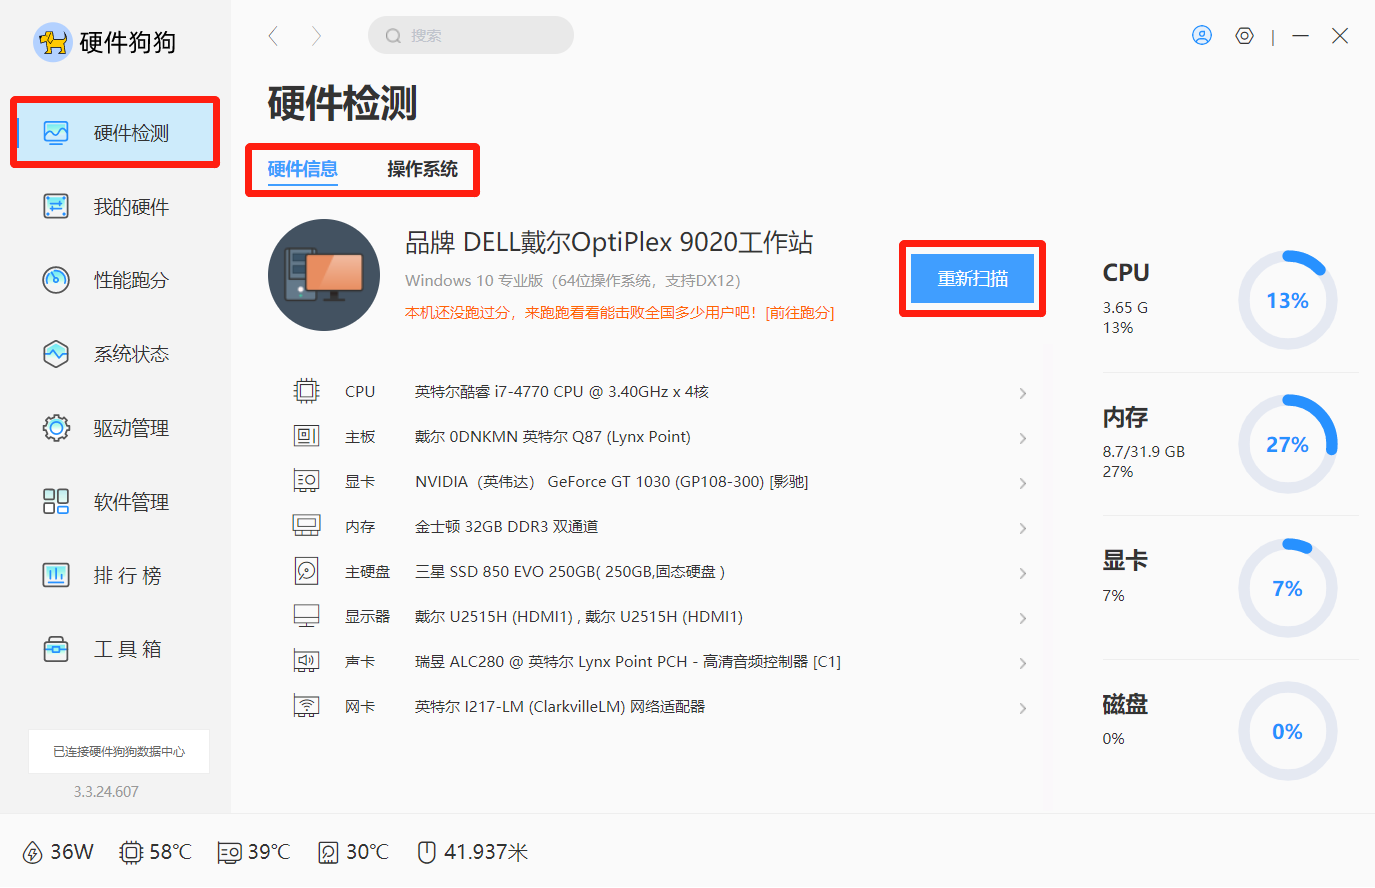Expand the 三星 SSD 850 EVO row chevron
Screen dimensions: 1375x888
pos(1023,573)
